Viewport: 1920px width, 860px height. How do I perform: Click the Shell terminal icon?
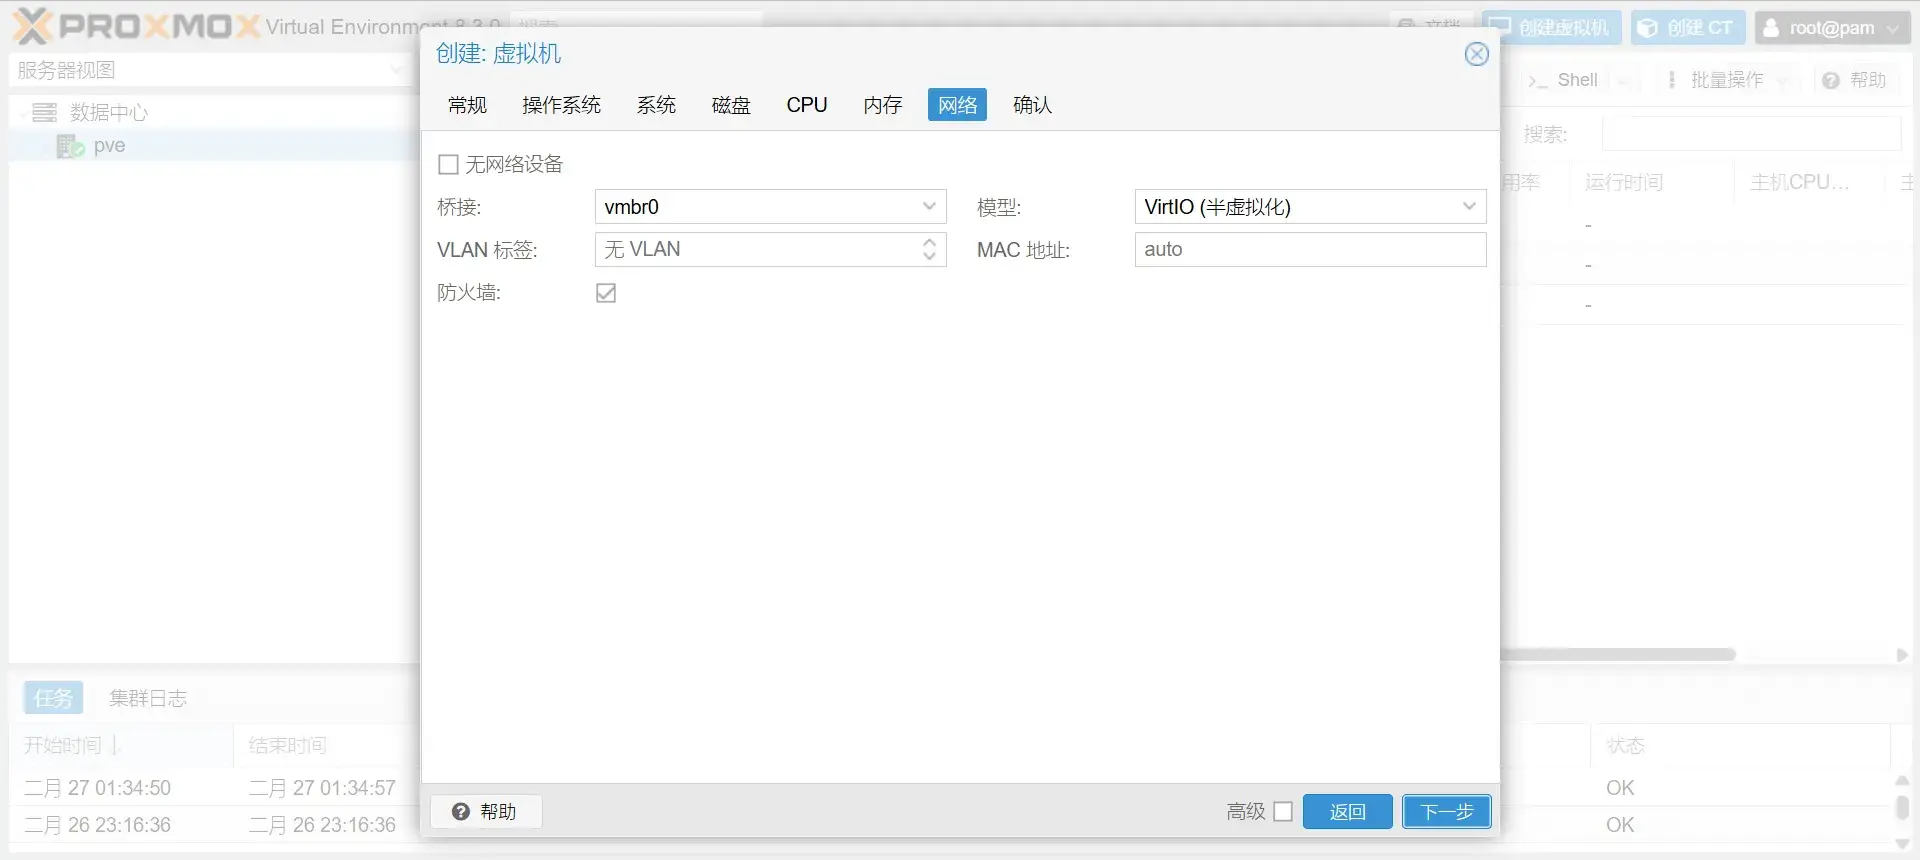tap(1538, 81)
